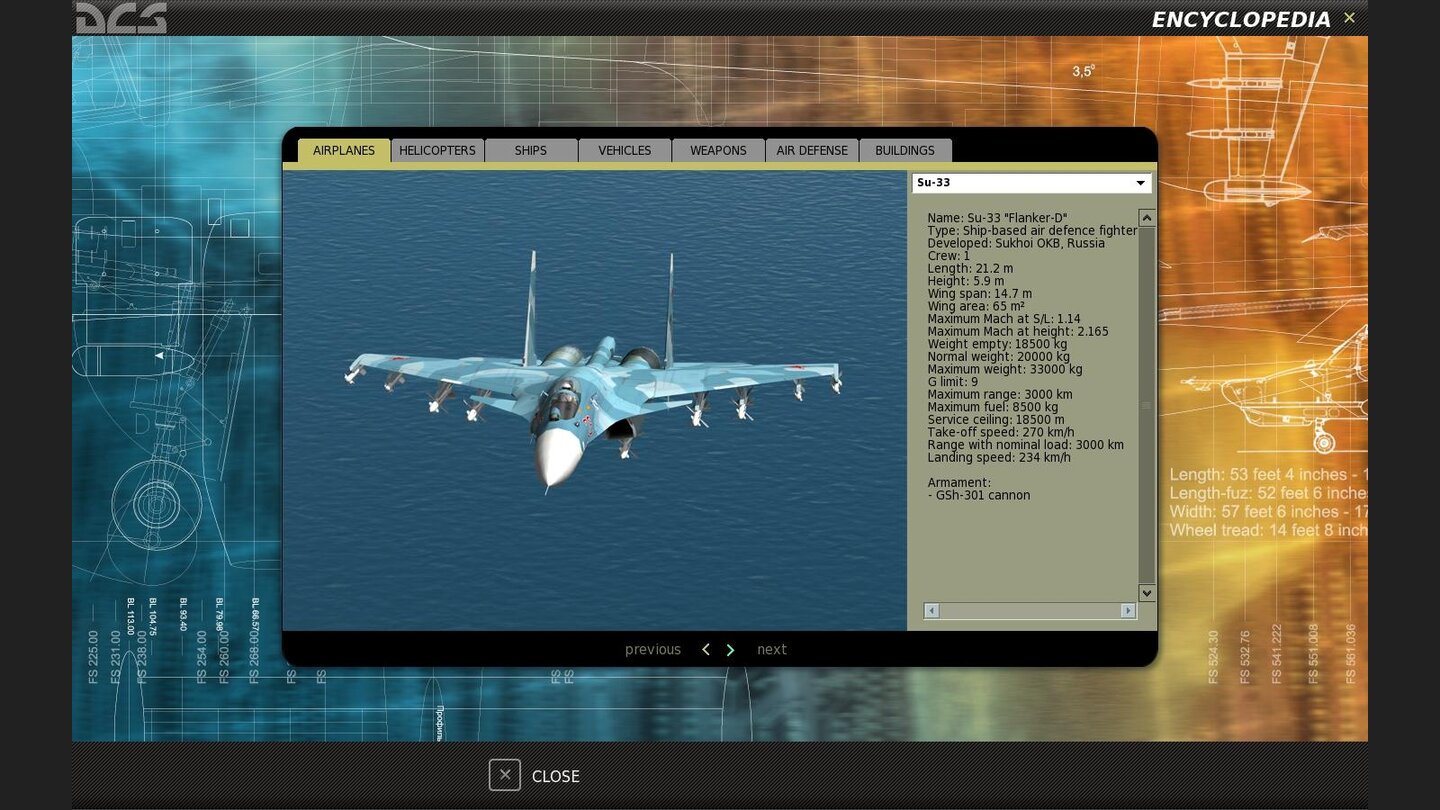Click the 'Length: 21.2 m' line
The height and width of the screenshot is (810, 1440).
(x=970, y=269)
